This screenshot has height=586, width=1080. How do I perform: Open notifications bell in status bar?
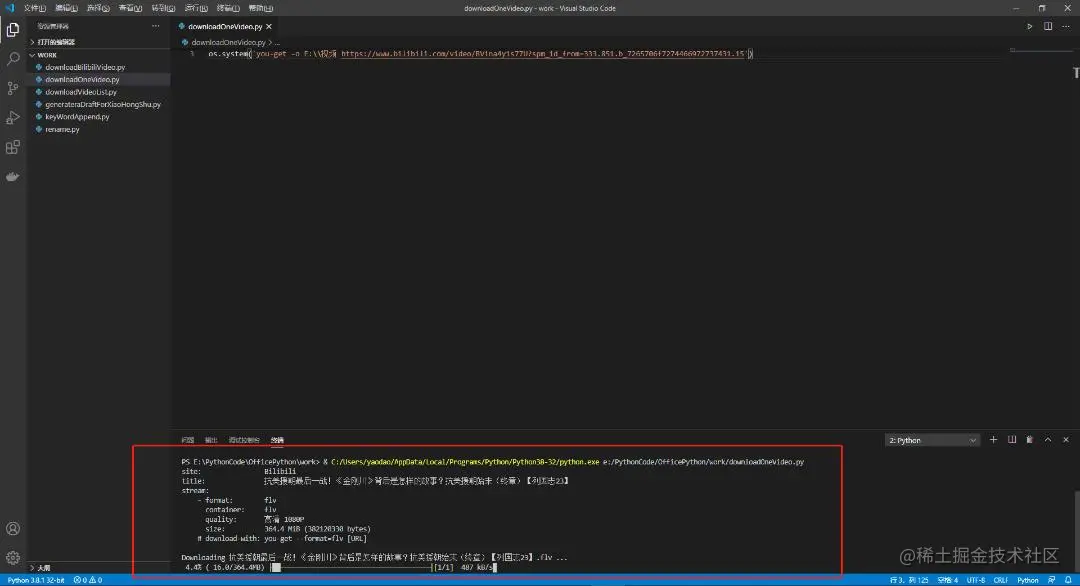[1068, 580]
